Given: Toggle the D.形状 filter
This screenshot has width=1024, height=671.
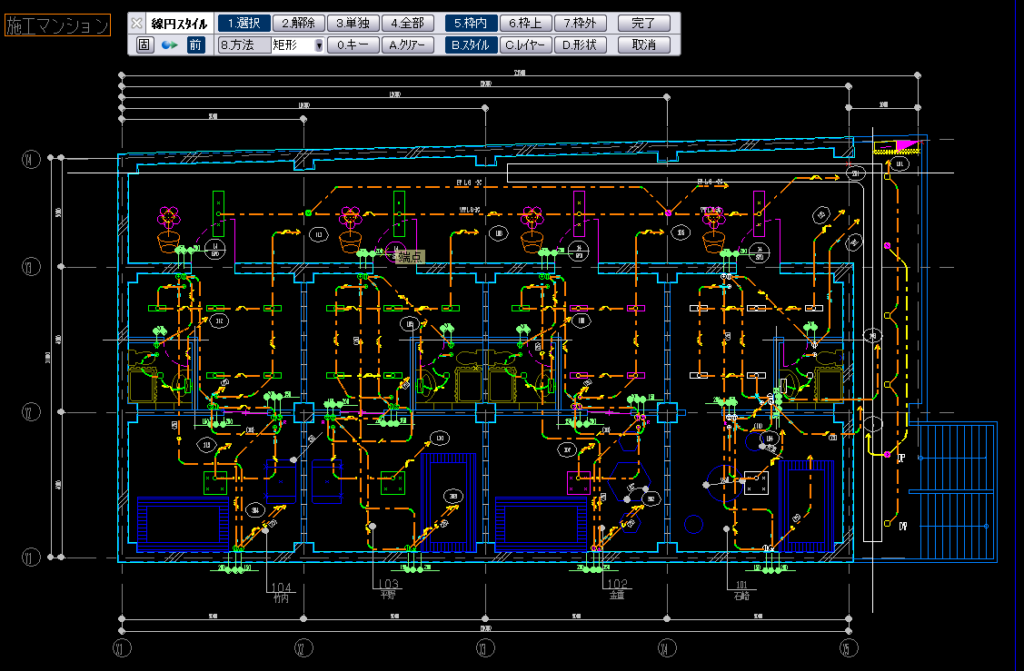Looking at the screenshot, I should 580,45.
